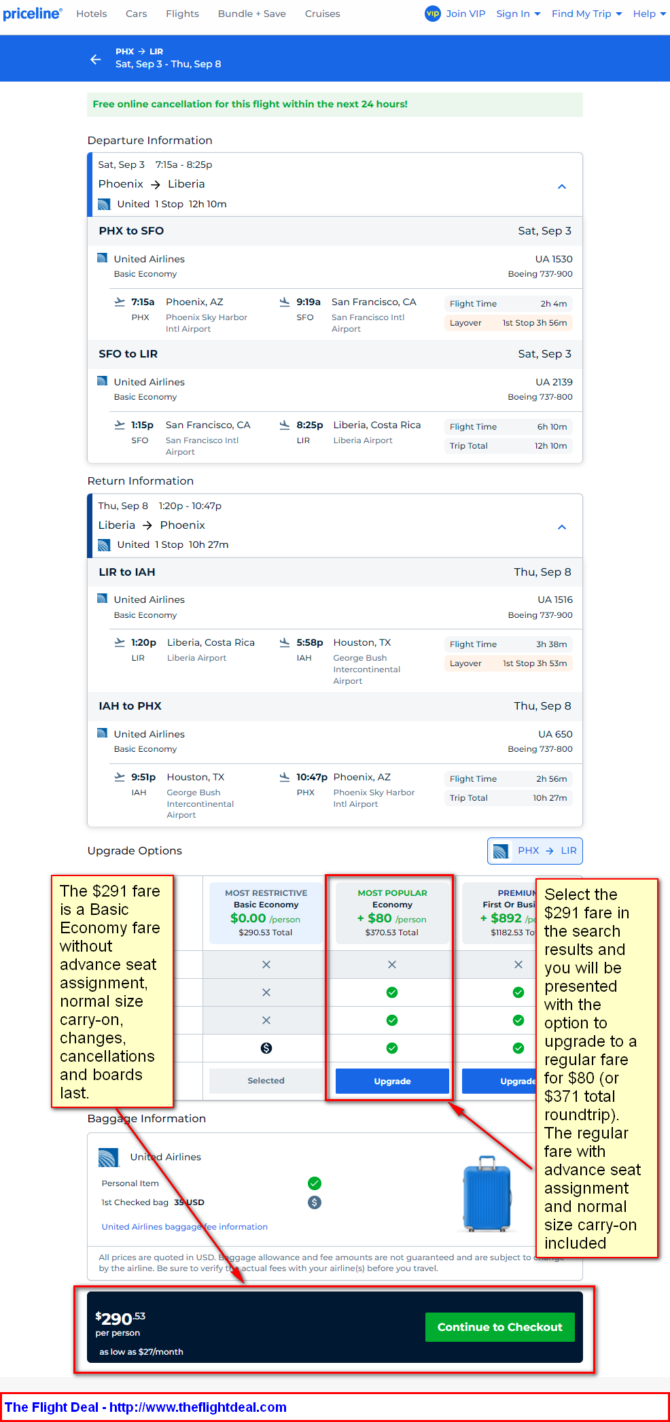
Task: Collapse the Phoenix to Liberia departure details
Action: (561, 186)
